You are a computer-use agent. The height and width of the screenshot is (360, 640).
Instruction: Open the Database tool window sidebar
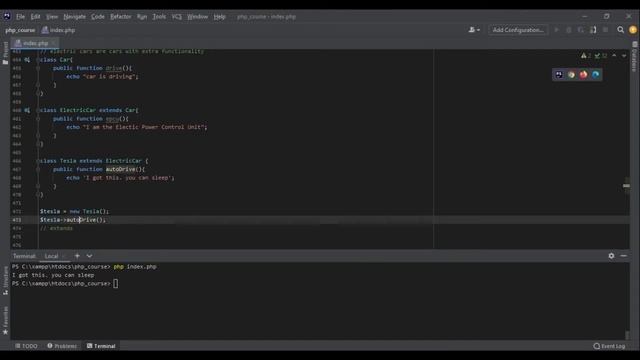pos(635,56)
